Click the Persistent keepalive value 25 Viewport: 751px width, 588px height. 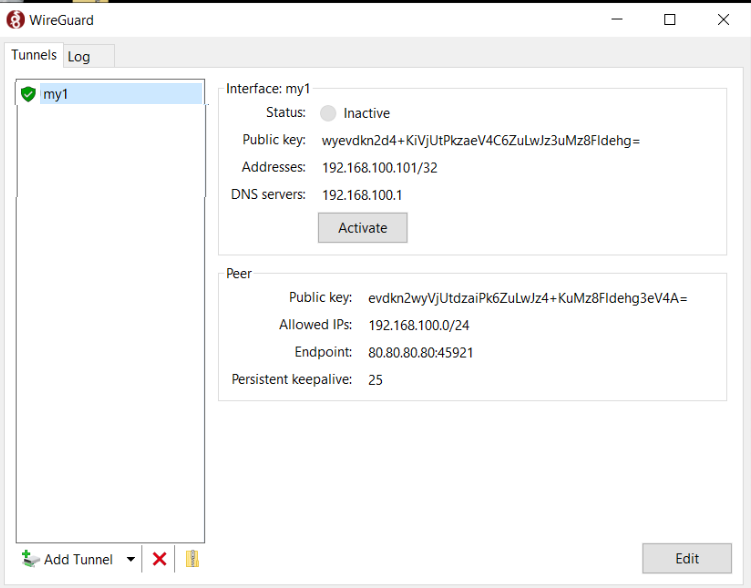tap(376, 380)
